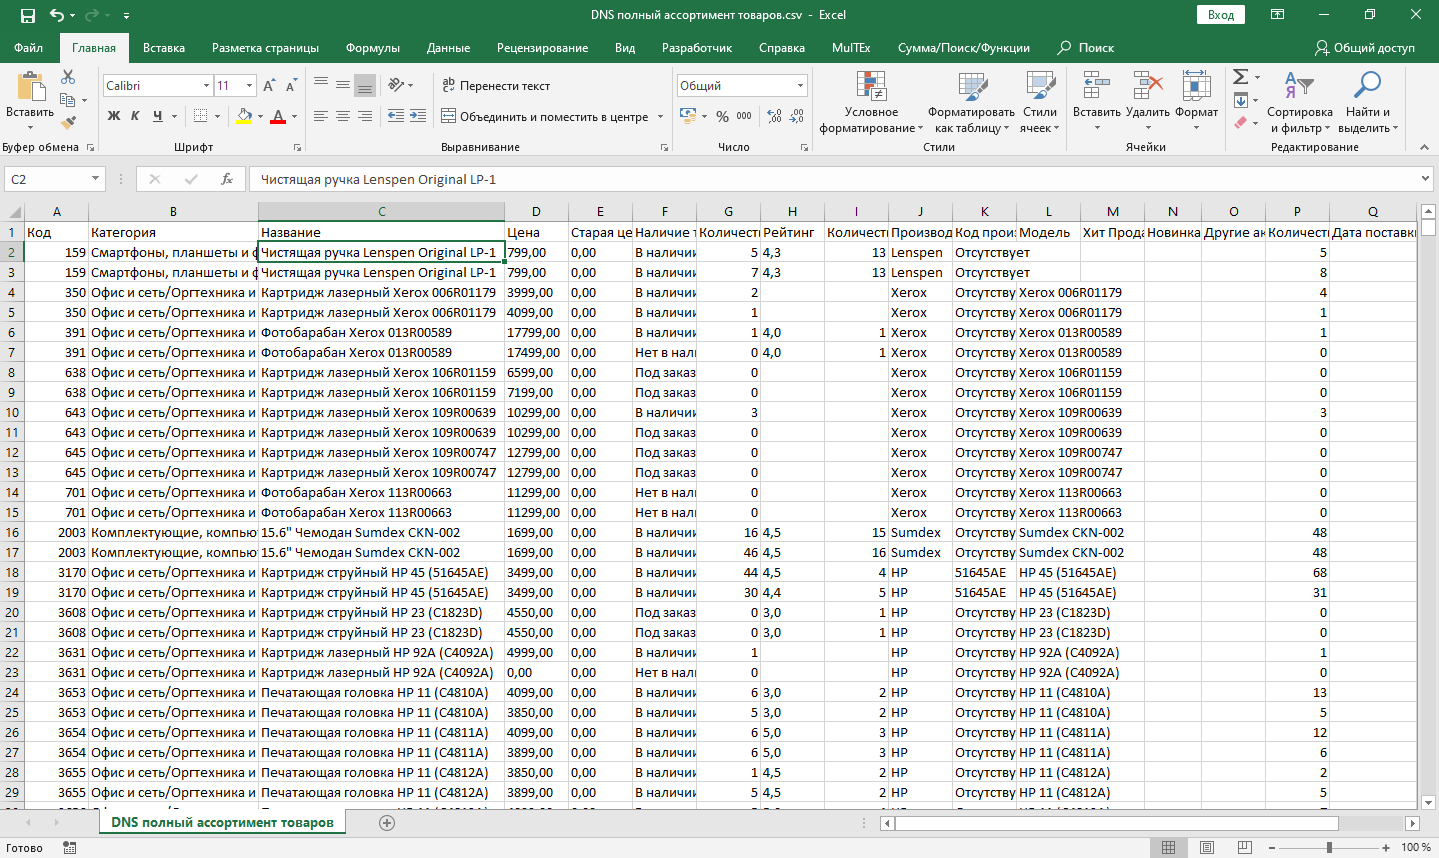Viewport: 1439px width, 858px height.
Task: Select the DNS полный ассортимент товаров sheet tab
Action: tap(222, 822)
